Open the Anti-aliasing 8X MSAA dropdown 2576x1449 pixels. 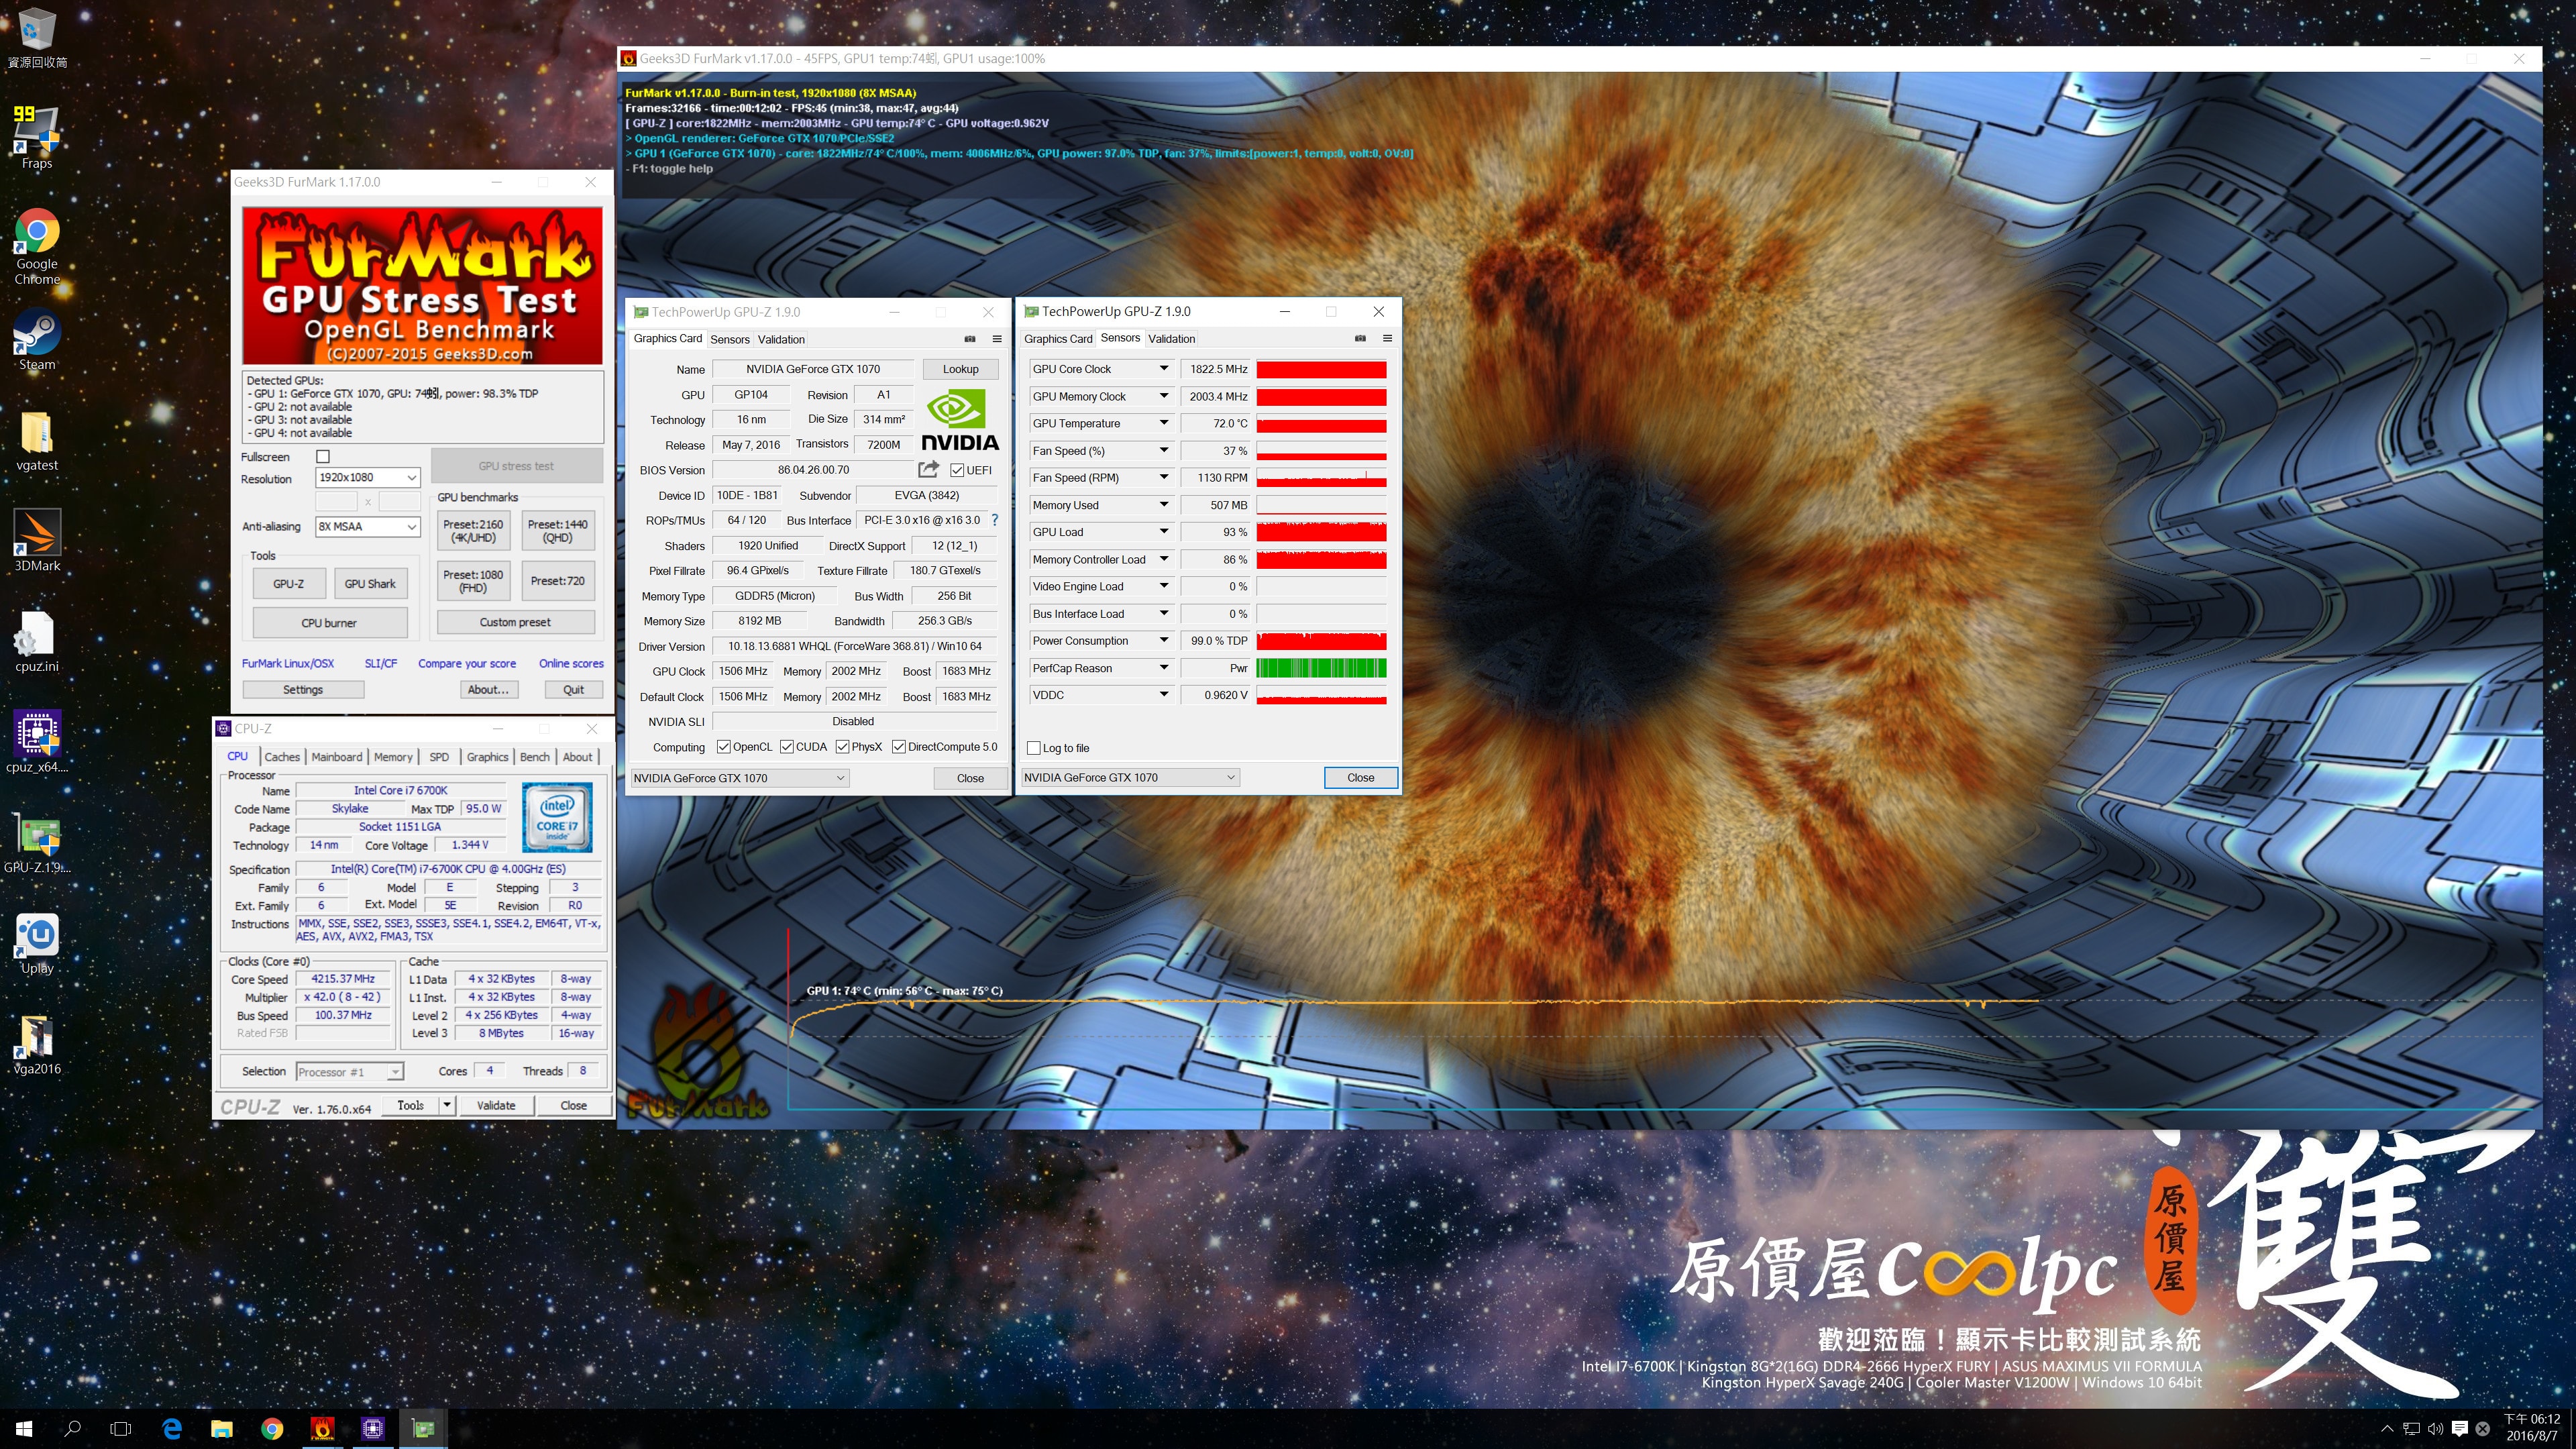pos(367,526)
